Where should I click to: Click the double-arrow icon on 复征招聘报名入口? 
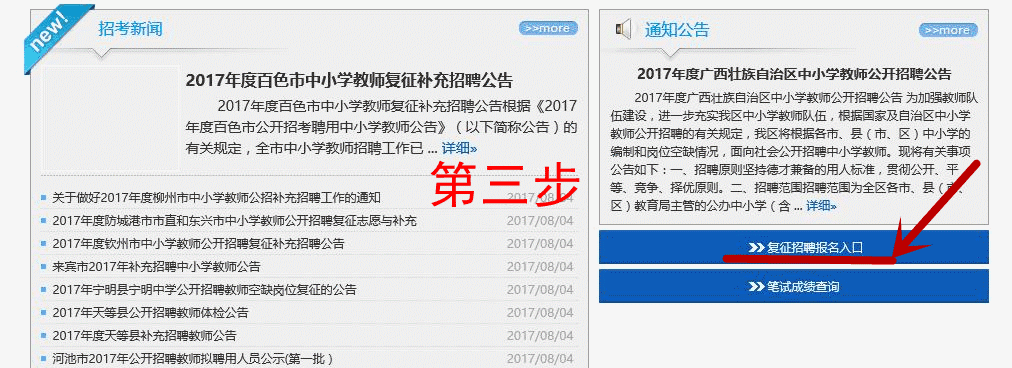point(756,248)
